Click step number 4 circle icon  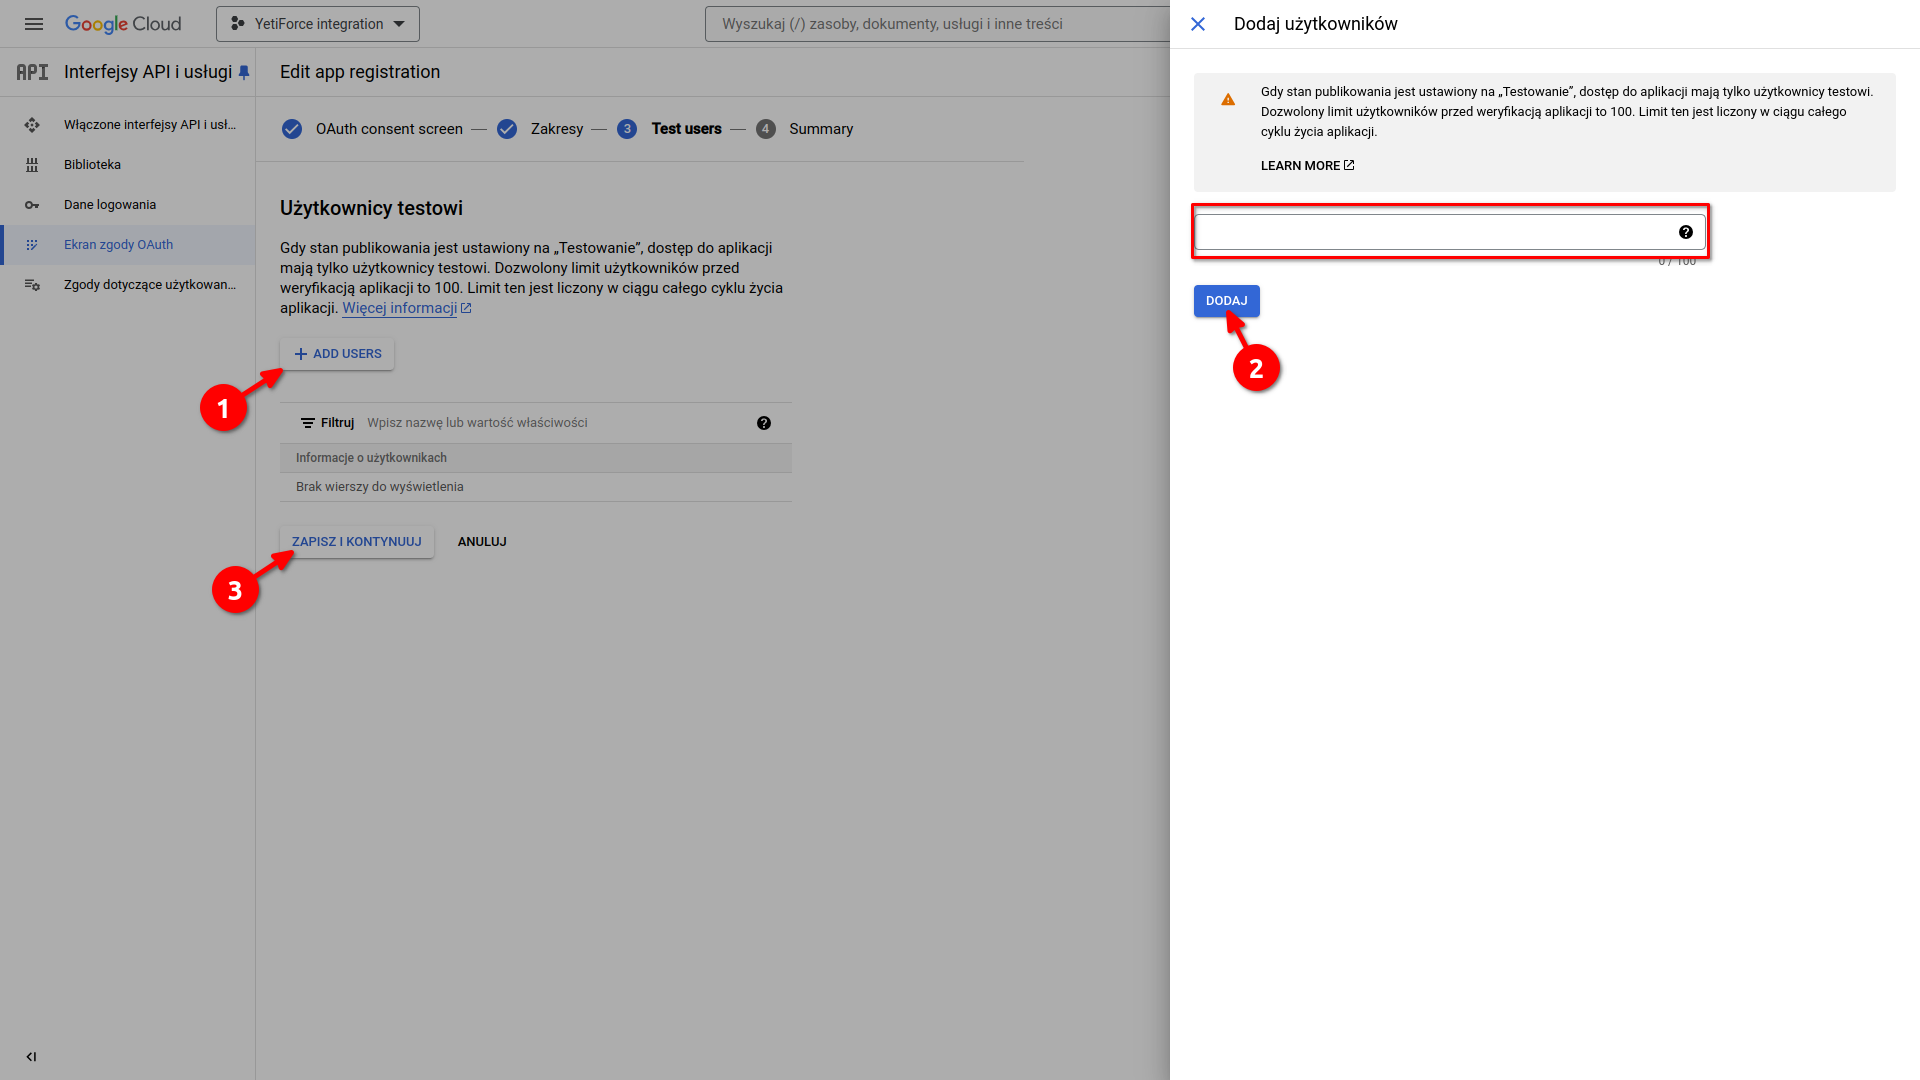(x=766, y=129)
